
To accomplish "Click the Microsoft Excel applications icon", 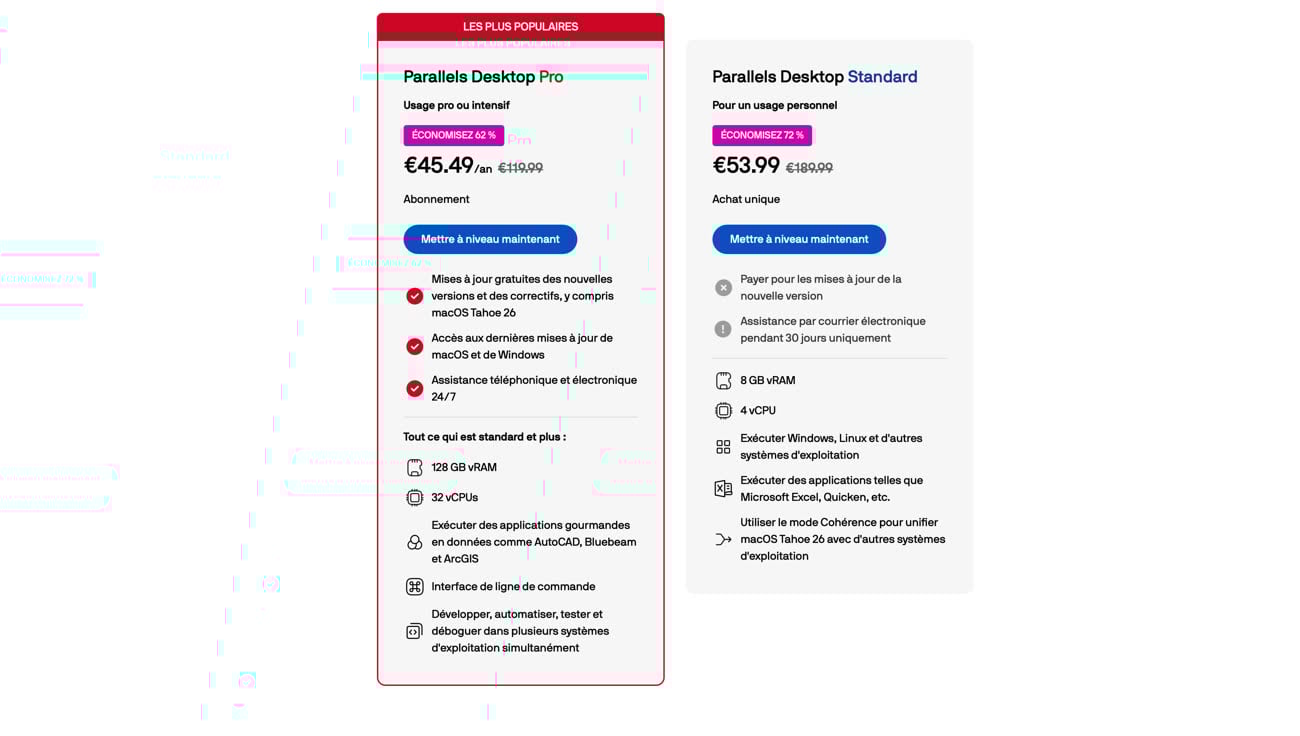I will 723,489.
